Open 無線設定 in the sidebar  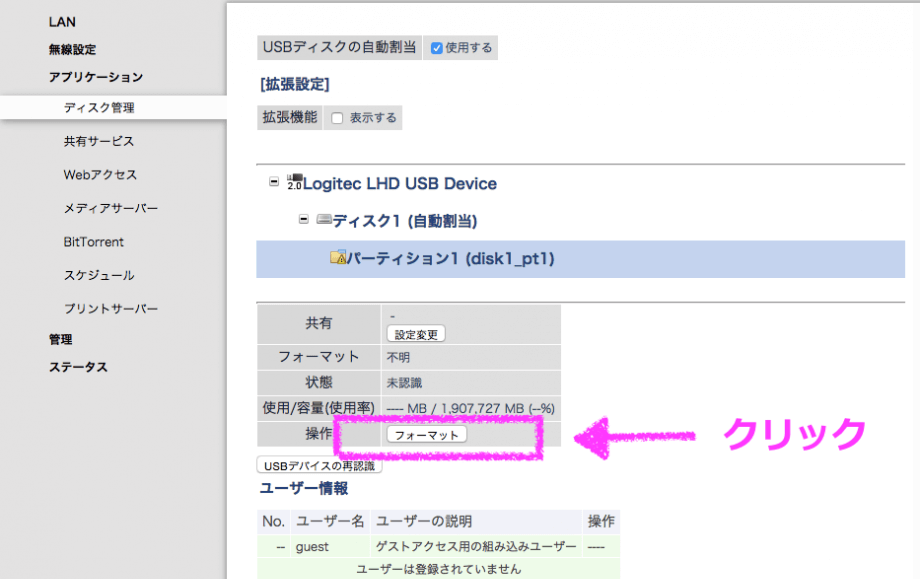(x=72, y=49)
